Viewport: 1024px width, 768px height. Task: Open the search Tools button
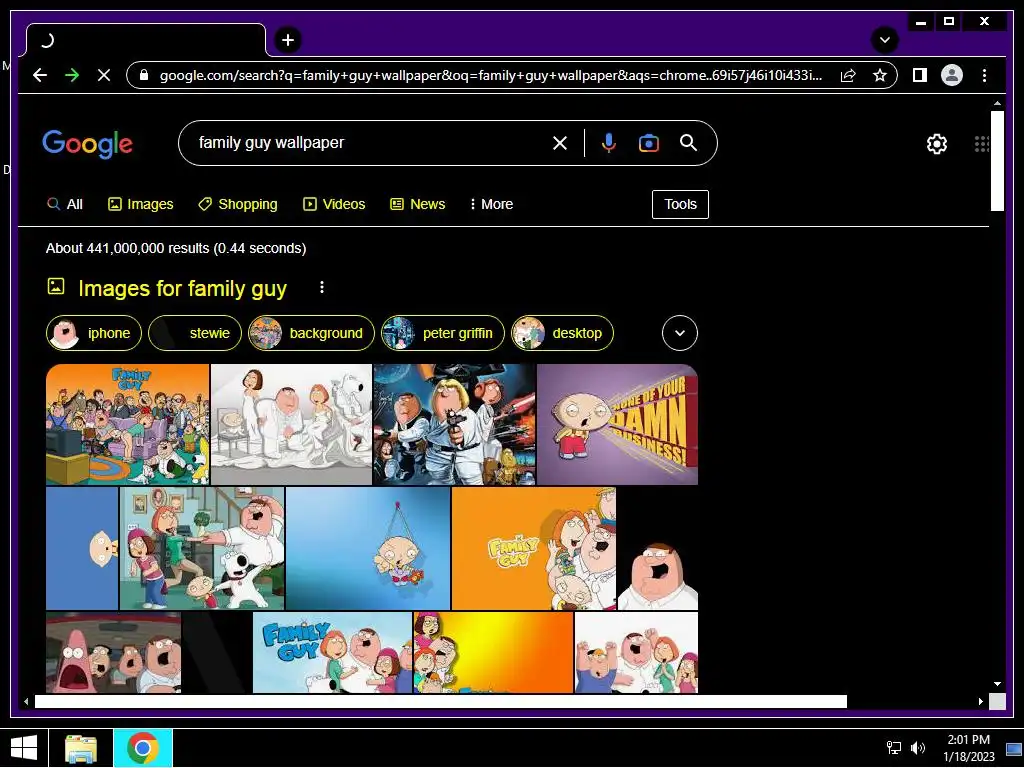(x=680, y=204)
